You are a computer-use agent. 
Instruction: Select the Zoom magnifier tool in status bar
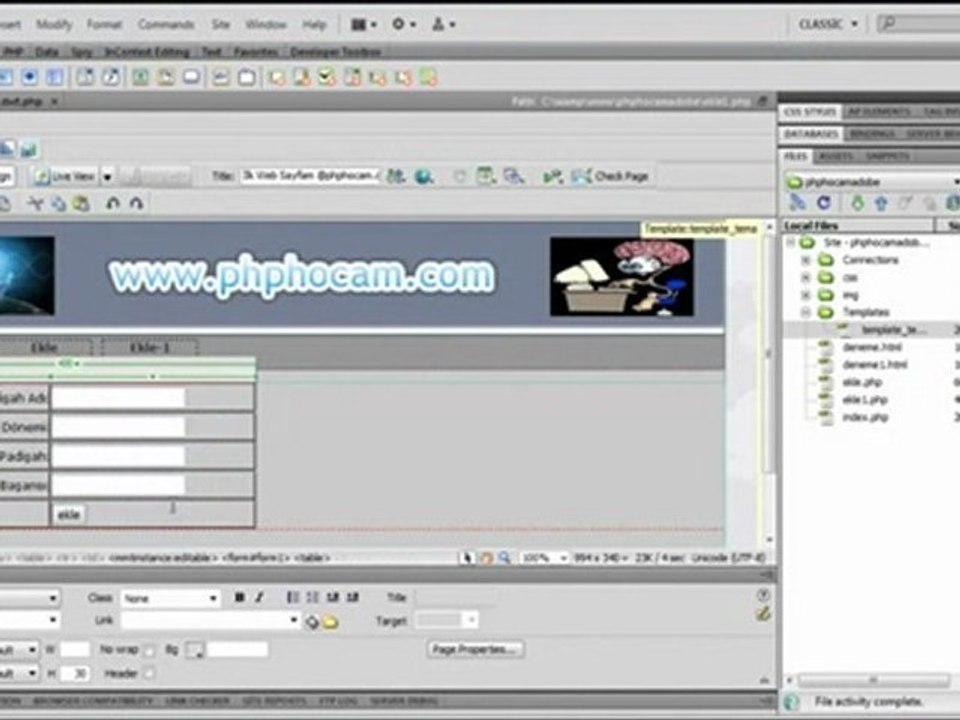[x=504, y=558]
